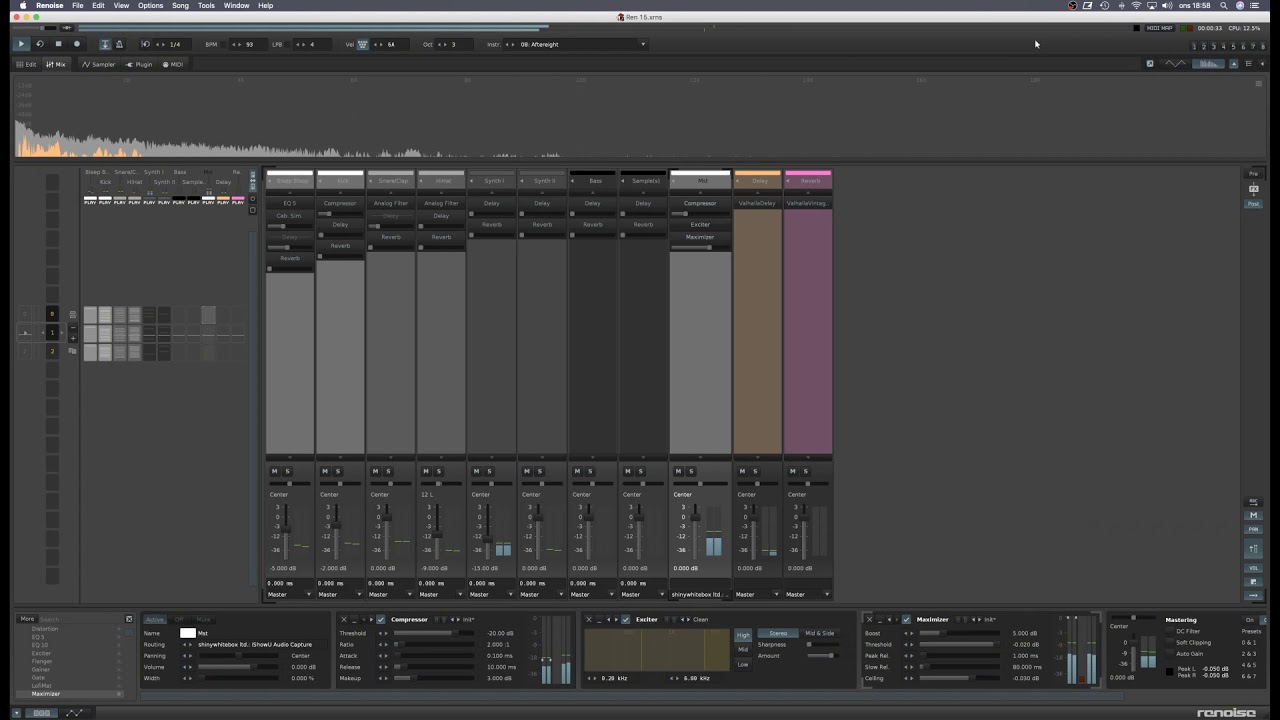This screenshot has height=720, width=1280.
Task: Click the Mid band button in Exciter
Action: click(x=743, y=649)
